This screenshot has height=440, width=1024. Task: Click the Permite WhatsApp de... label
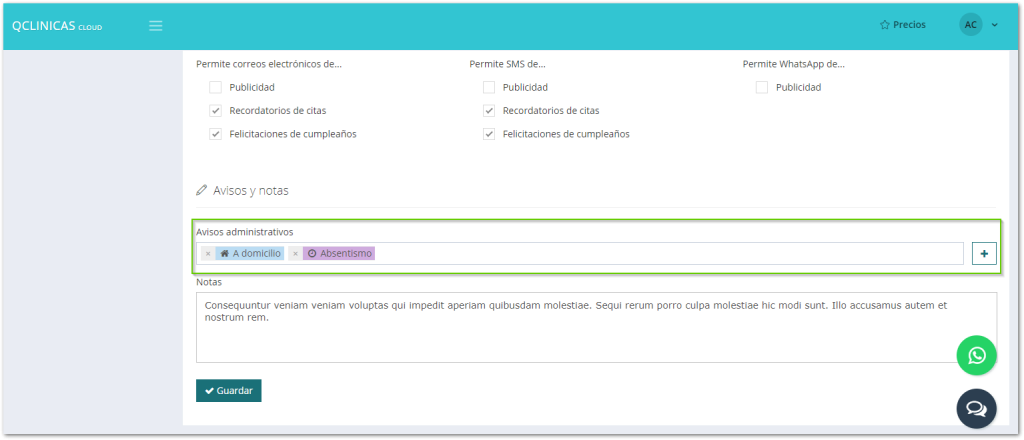(793, 64)
